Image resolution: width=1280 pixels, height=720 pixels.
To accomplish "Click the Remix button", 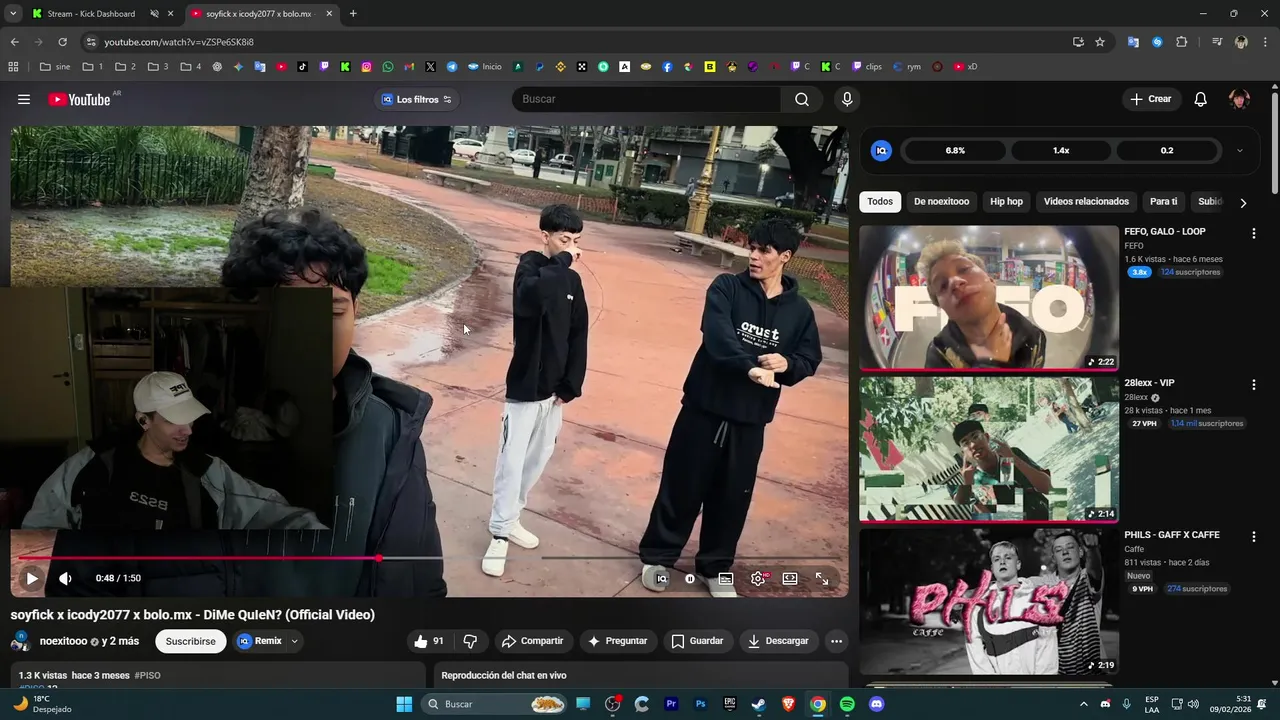I will (260, 641).
